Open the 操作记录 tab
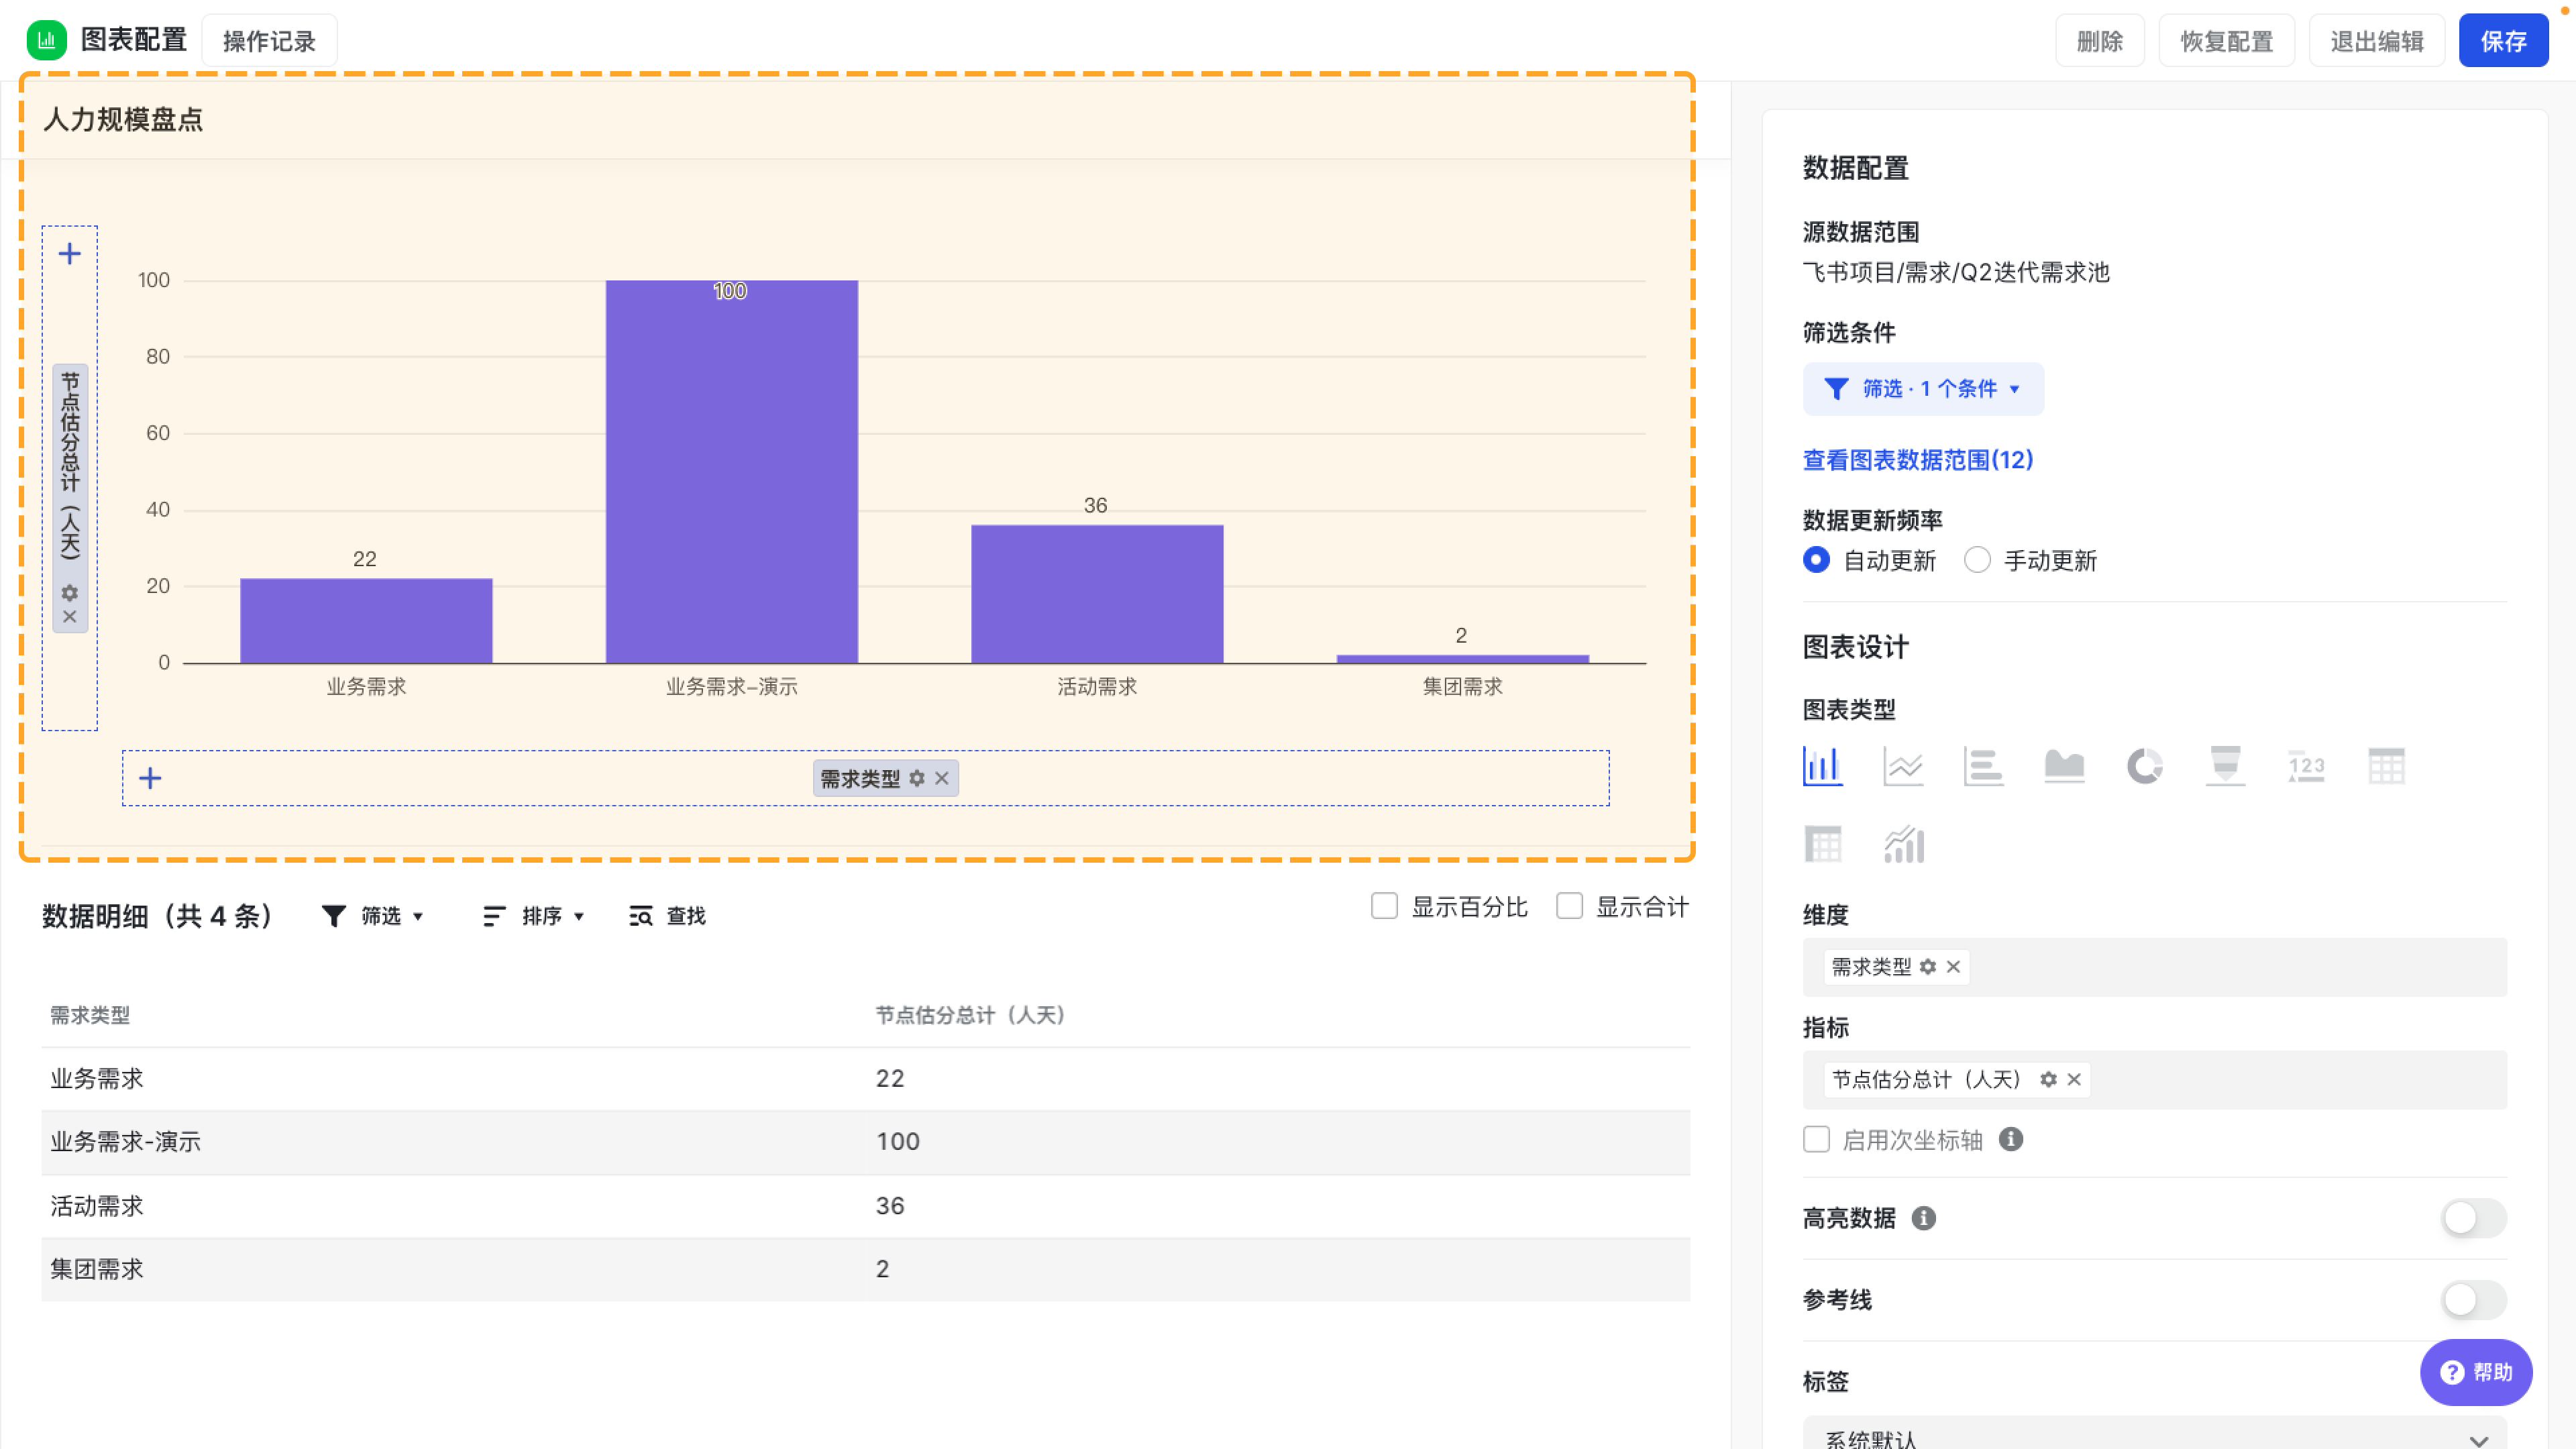The image size is (2576, 1449). [x=269, y=41]
